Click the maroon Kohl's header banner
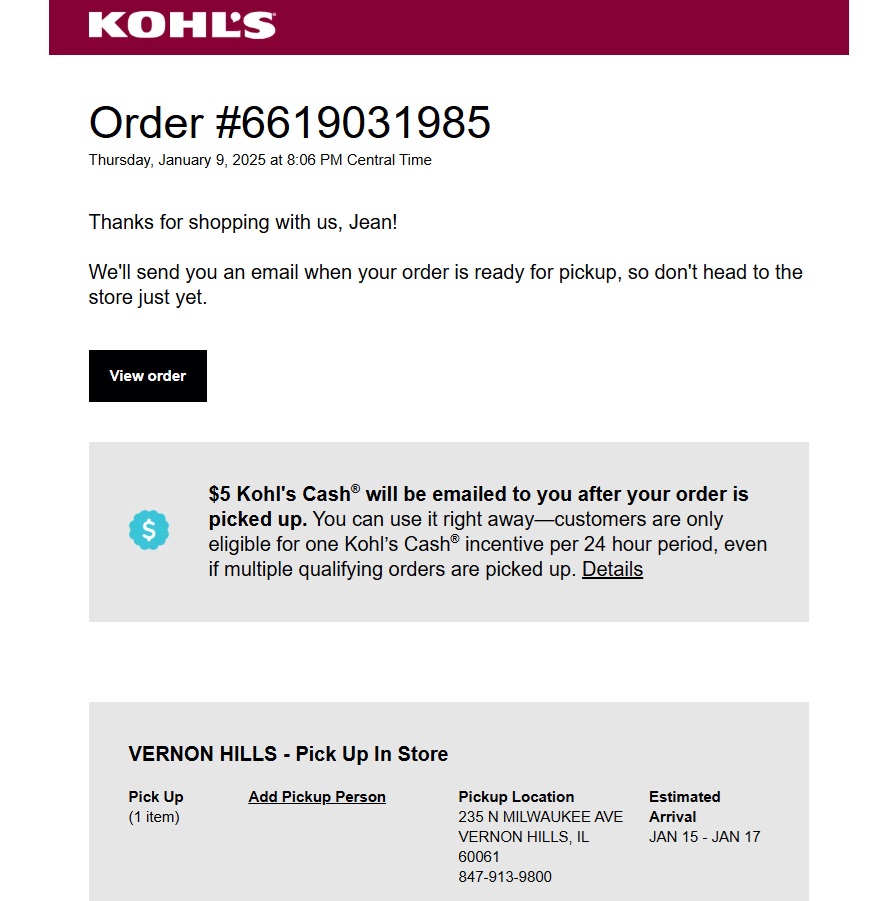Viewport: 890px width, 901px height. [449, 27]
